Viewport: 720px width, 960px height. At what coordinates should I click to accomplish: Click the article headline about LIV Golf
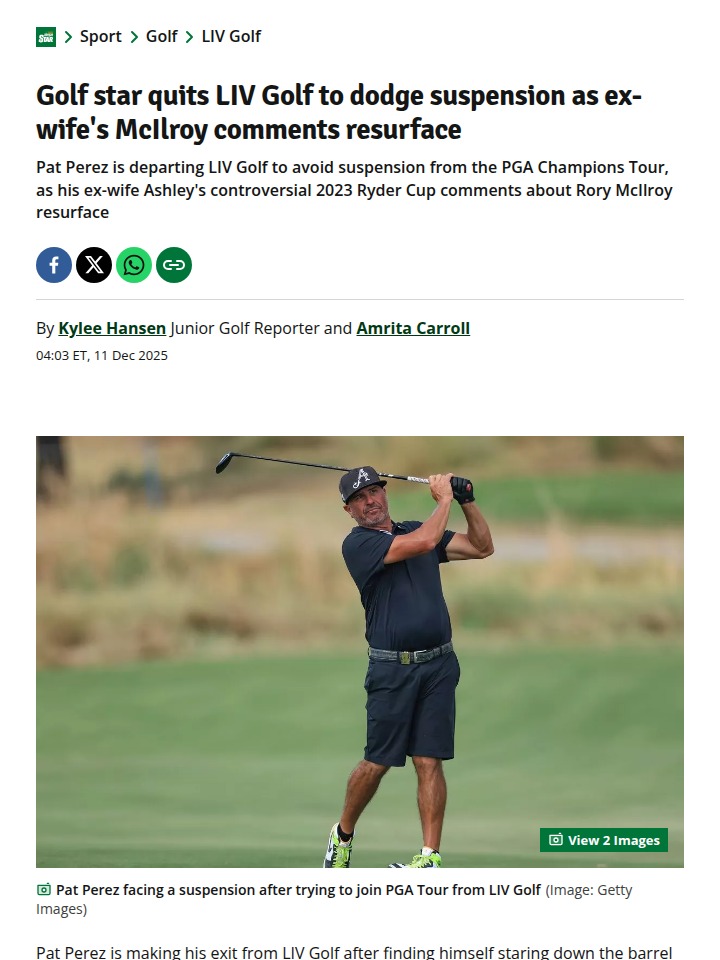click(x=340, y=113)
